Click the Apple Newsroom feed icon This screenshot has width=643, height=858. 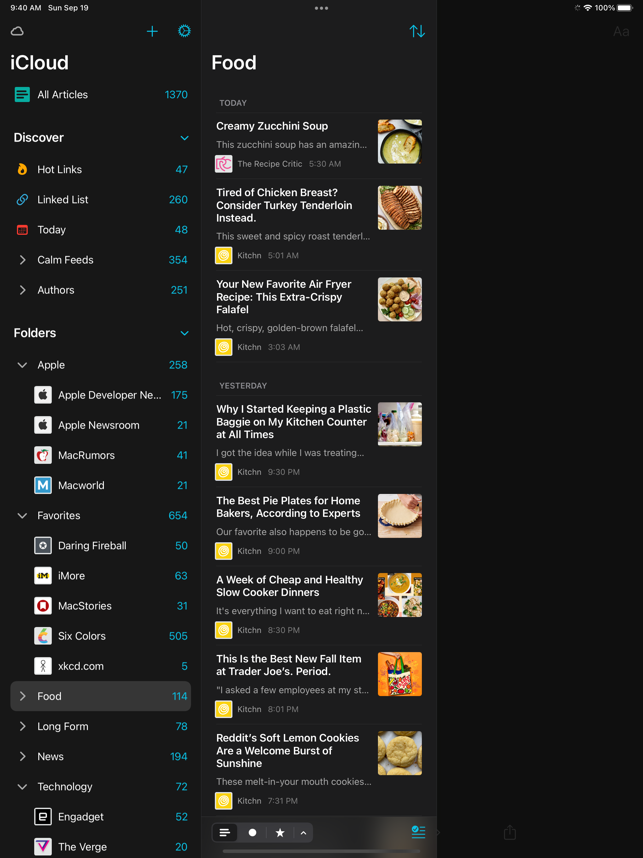coord(43,425)
